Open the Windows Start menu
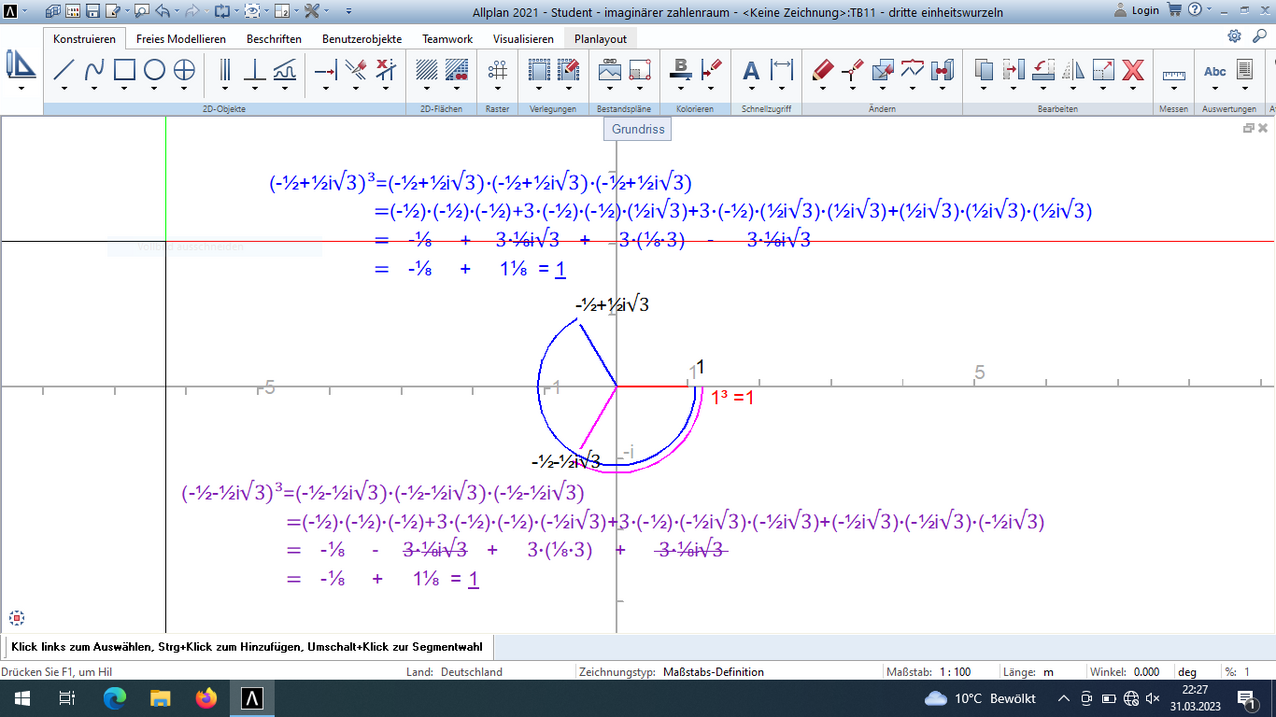This screenshot has height=717, width=1276. pos(21,698)
